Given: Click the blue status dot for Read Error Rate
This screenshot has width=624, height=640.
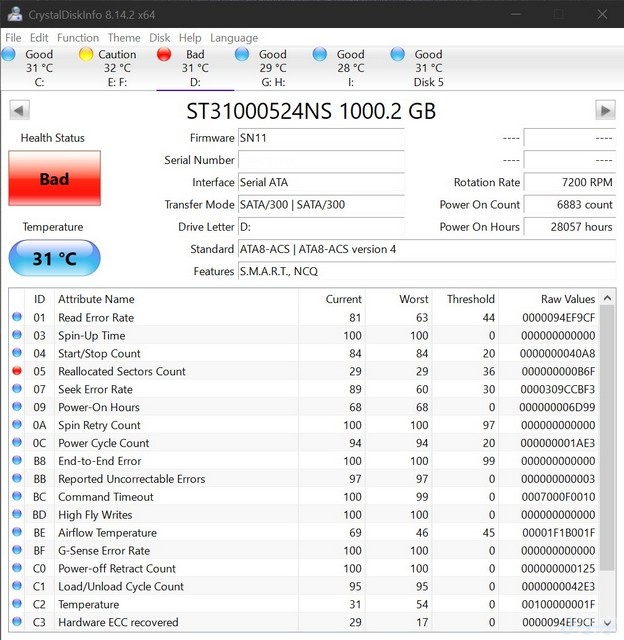Looking at the screenshot, I should (x=17, y=317).
